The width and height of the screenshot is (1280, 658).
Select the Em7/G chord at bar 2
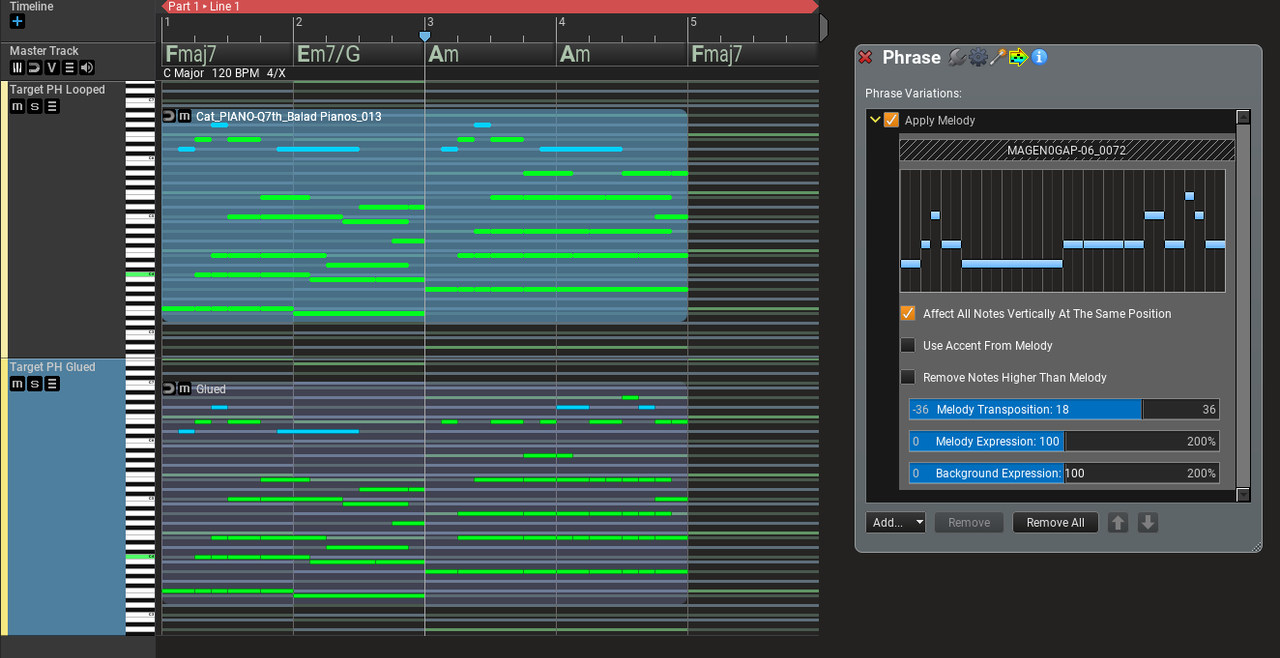pos(328,54)
